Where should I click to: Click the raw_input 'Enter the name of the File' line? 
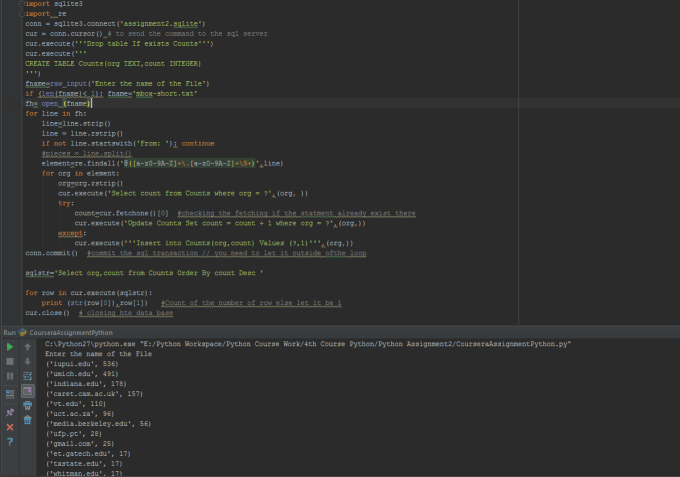pos(117,84)
